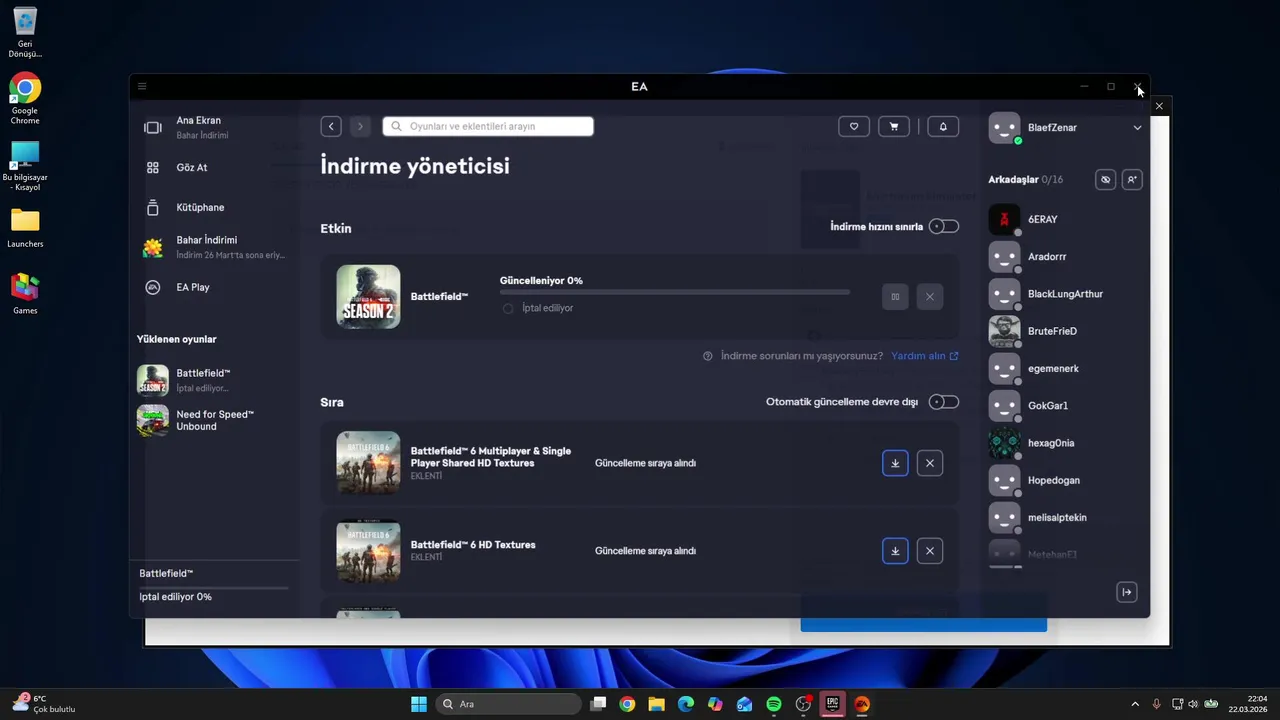Click the add friend icon
This screenshot has height=720, width=1280.
tap(1131, 180)
